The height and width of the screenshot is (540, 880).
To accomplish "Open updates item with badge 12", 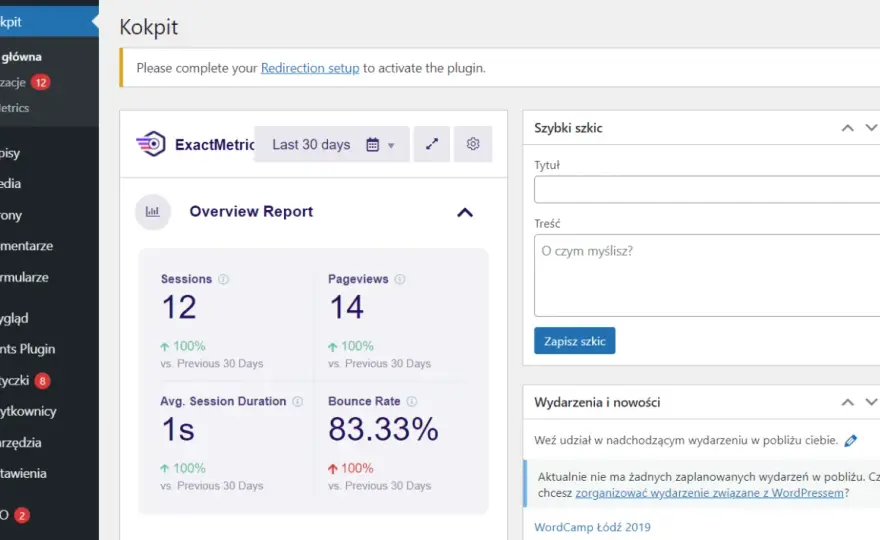I will coord(25,83).
